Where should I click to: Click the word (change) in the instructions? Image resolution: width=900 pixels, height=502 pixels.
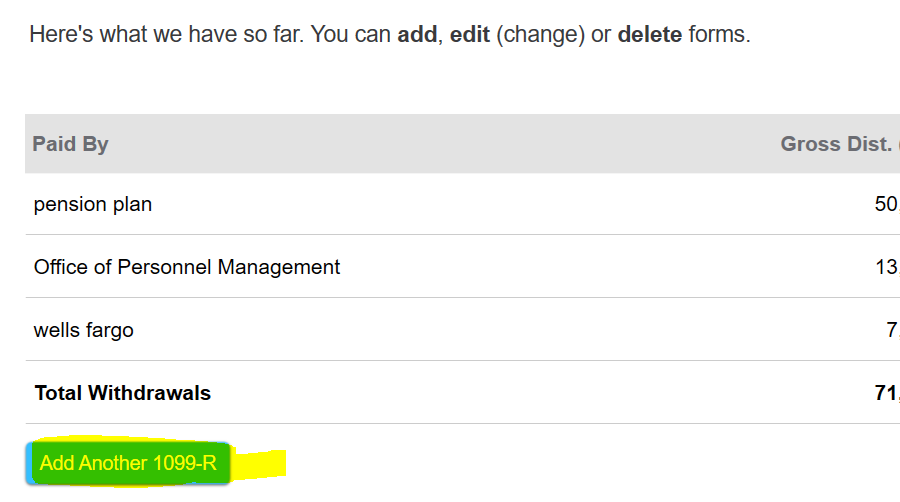click(x=540, y=34)
